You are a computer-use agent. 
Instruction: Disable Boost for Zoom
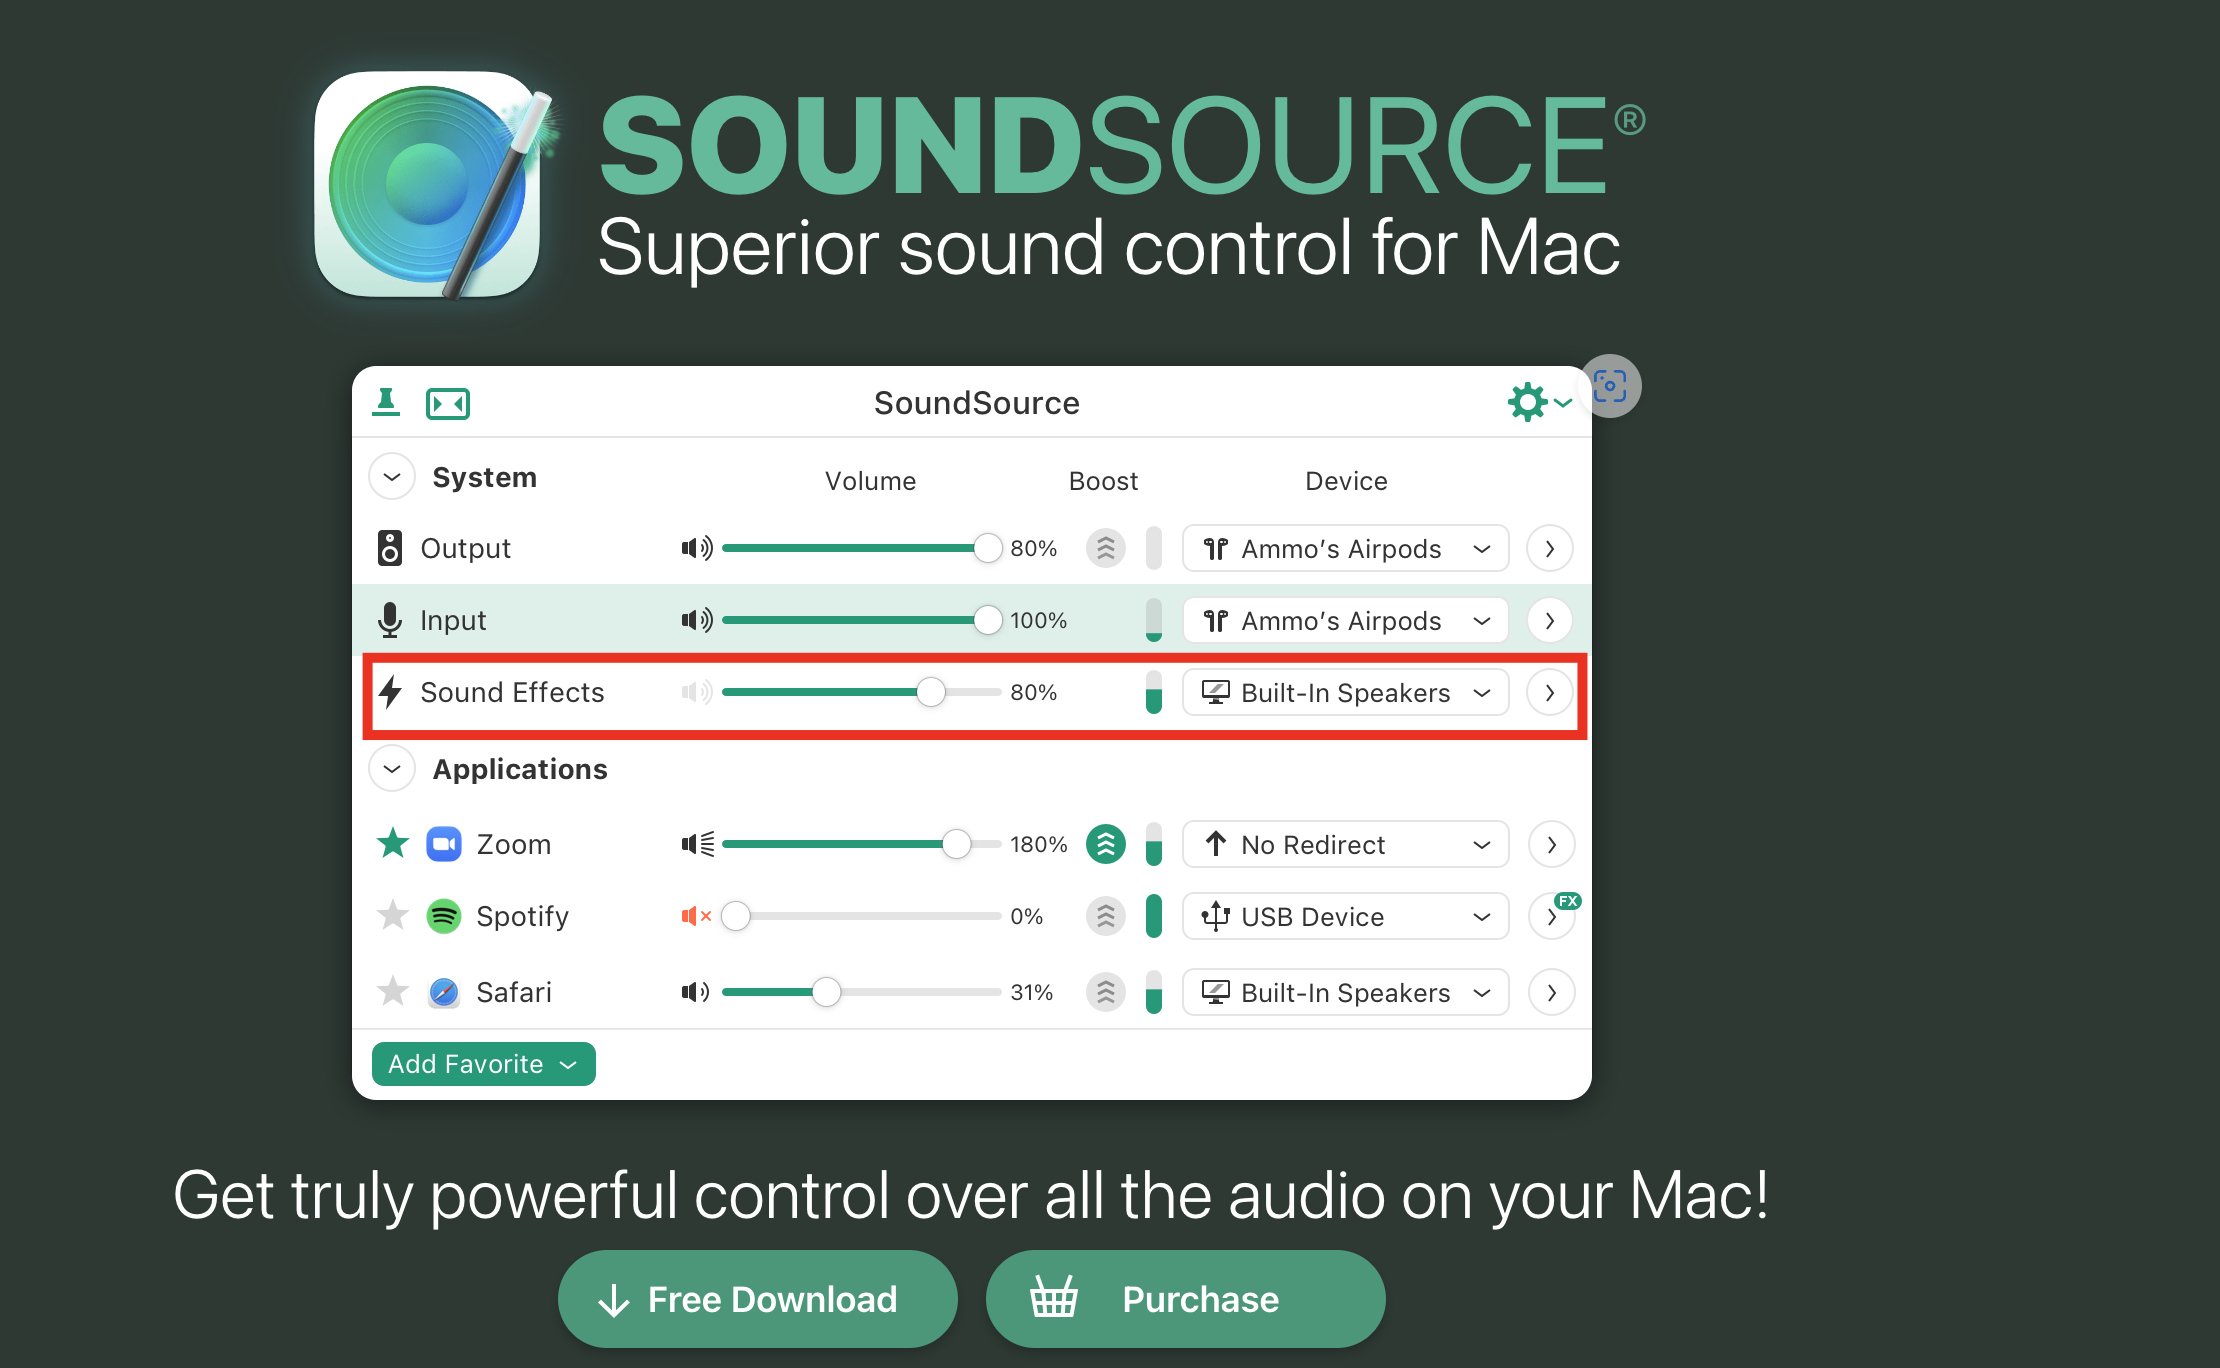(1106, 844)
